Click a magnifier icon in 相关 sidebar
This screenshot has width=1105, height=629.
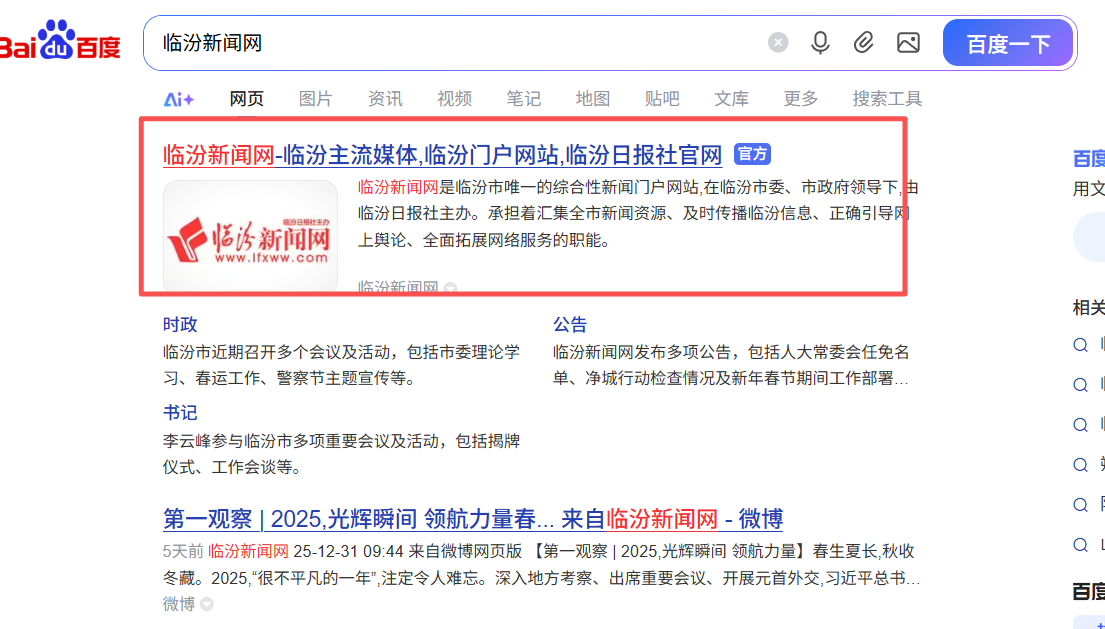[1080, 344]
